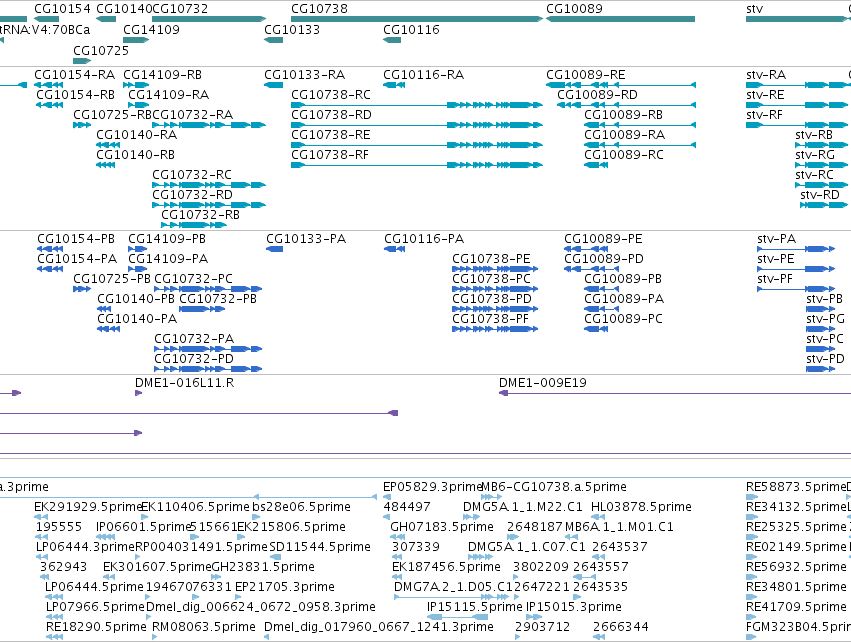Click the stv gene label

point(754,9)
